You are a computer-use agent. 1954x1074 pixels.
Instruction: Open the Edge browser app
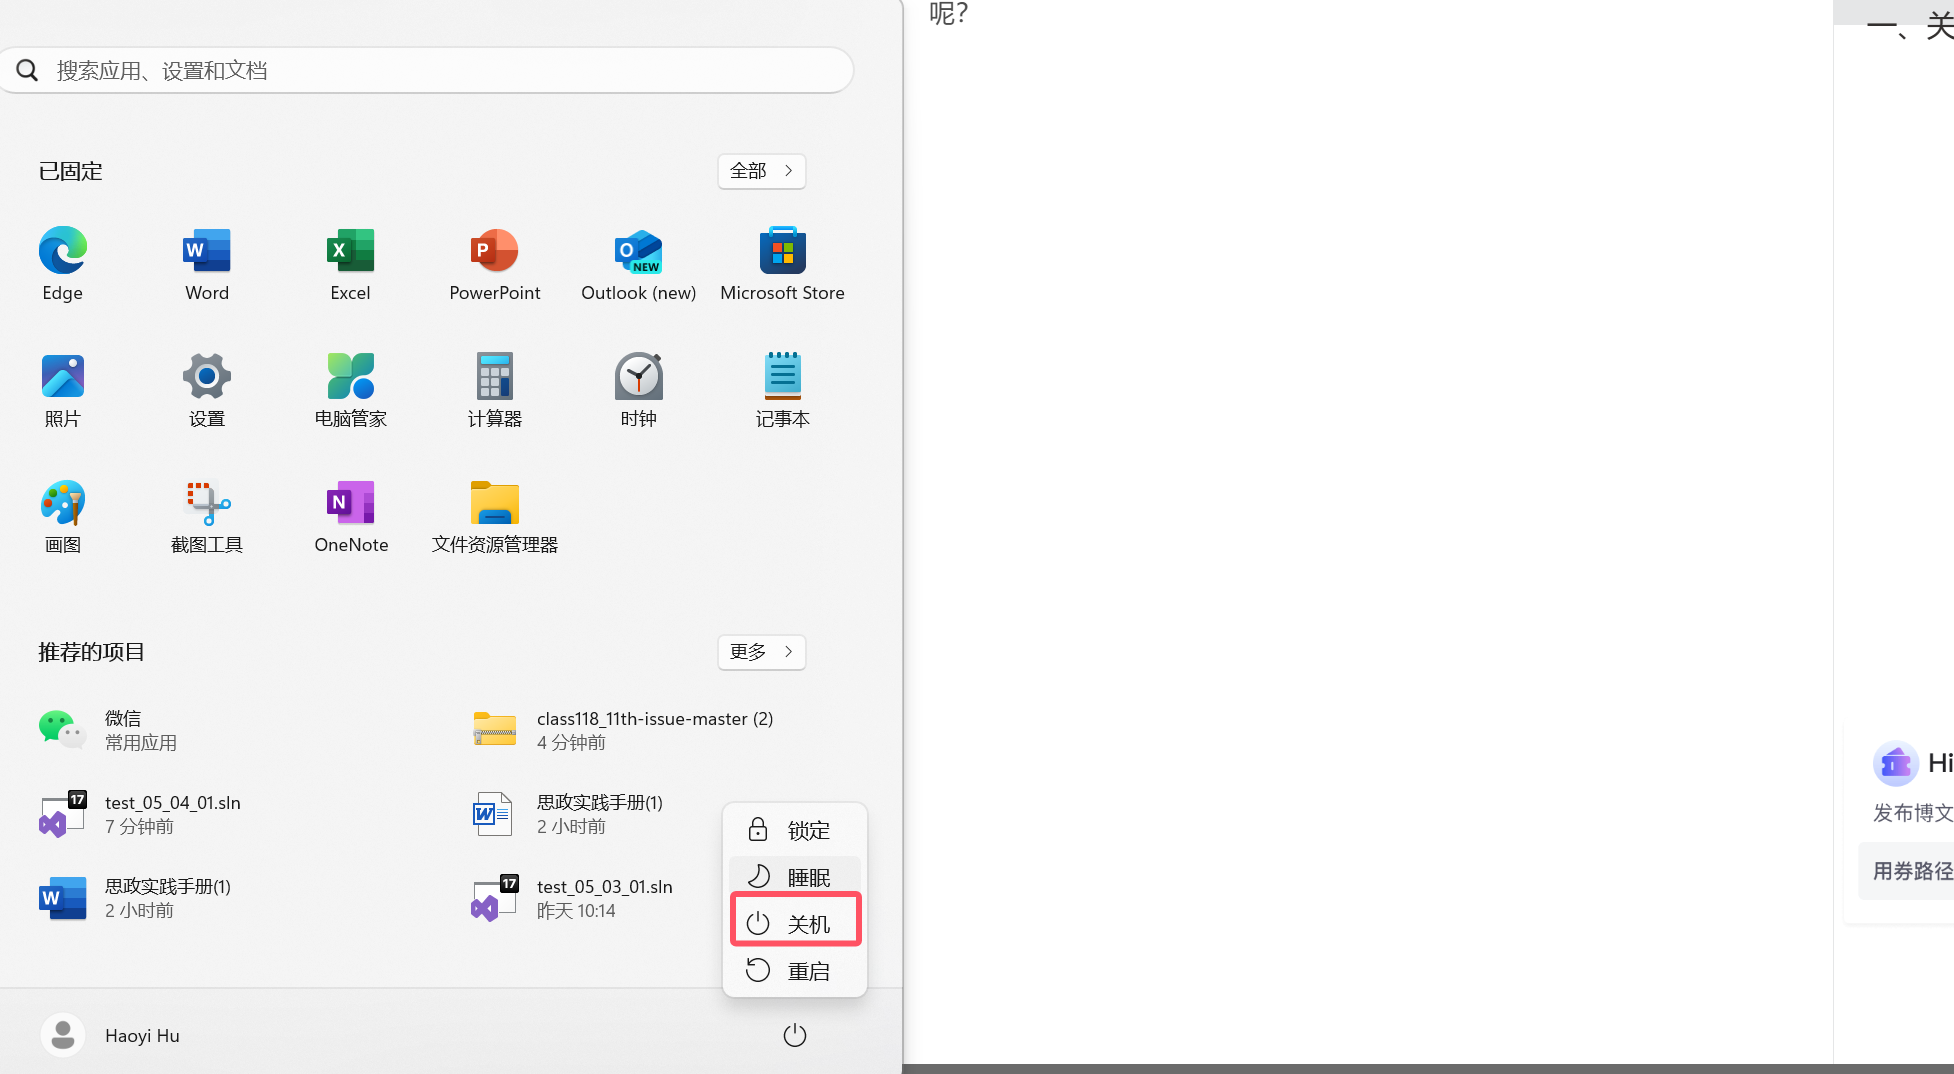[x=63, y=264]
